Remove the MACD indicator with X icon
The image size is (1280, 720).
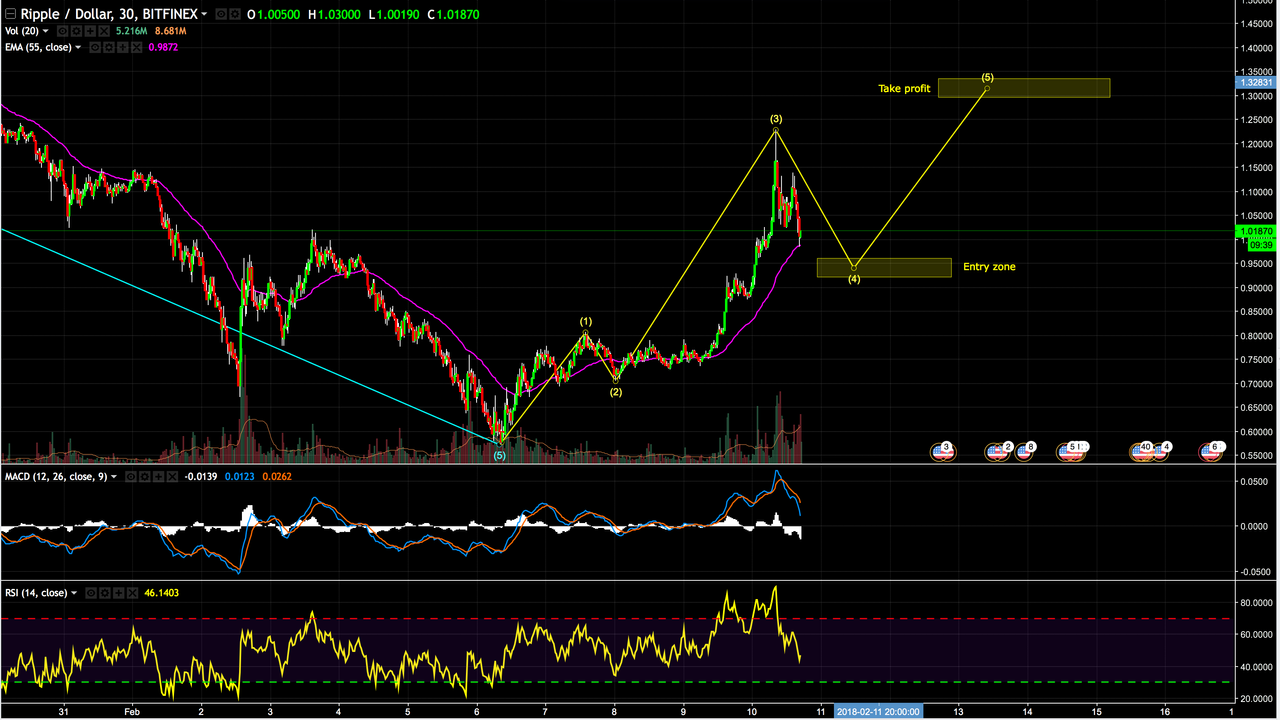coord(172,476)
